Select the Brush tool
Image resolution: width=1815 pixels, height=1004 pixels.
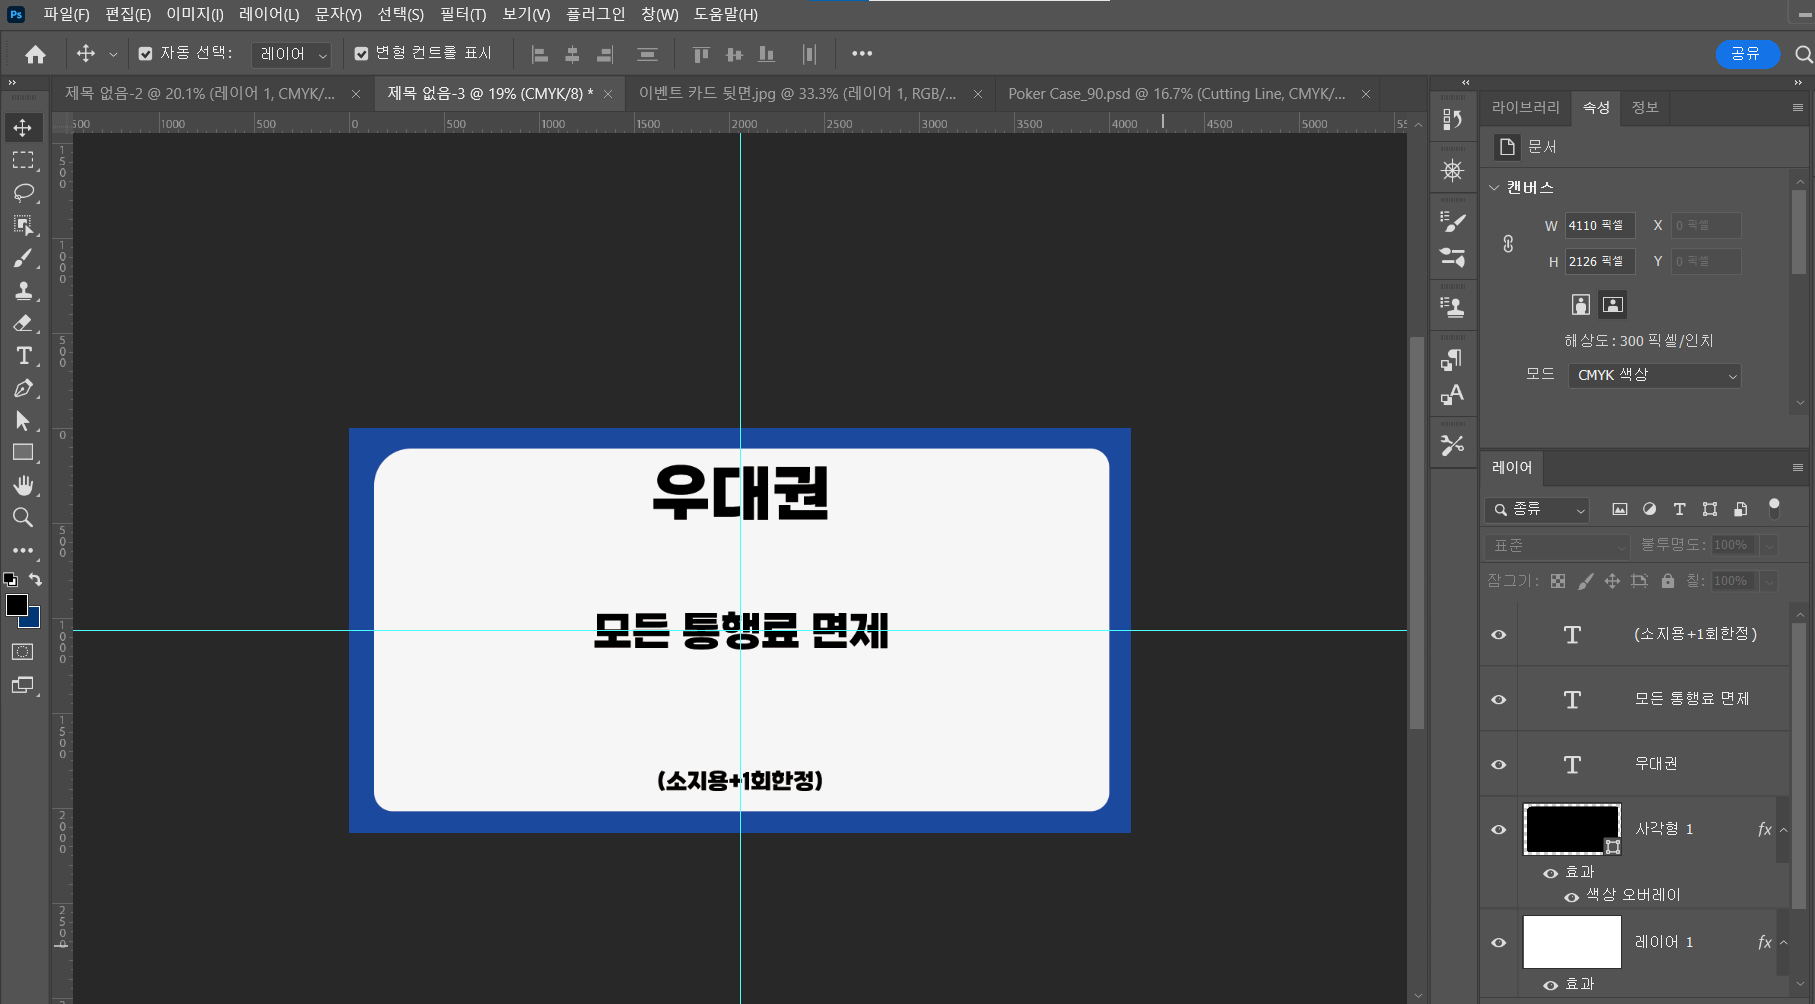23,258
